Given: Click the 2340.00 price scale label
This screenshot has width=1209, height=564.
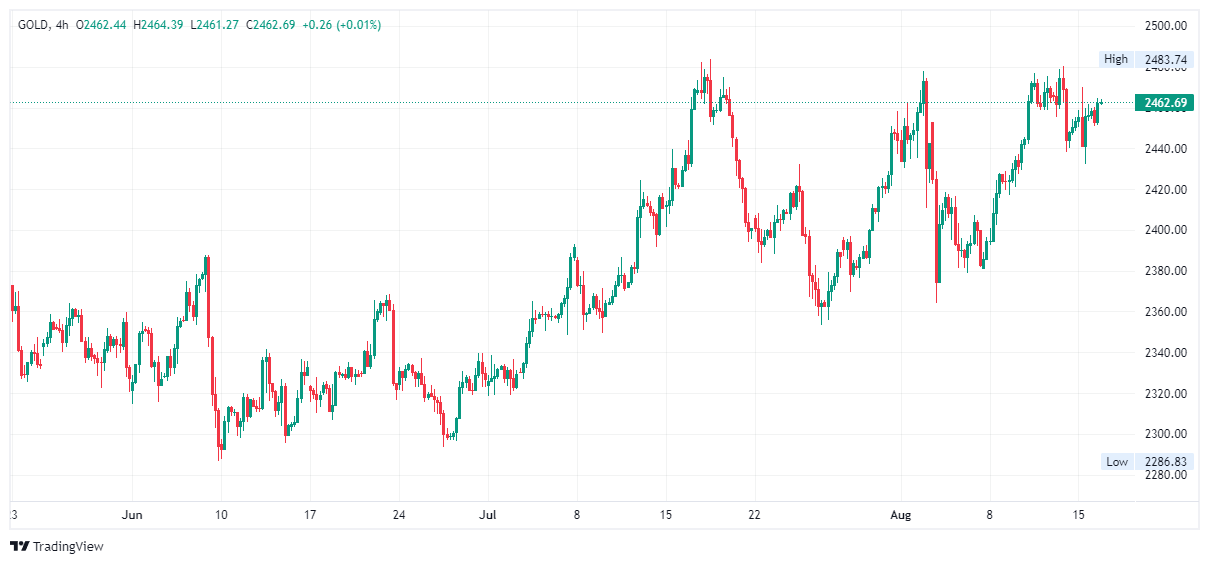Looking at the screenshot, I should click(x=1165, y=353).
